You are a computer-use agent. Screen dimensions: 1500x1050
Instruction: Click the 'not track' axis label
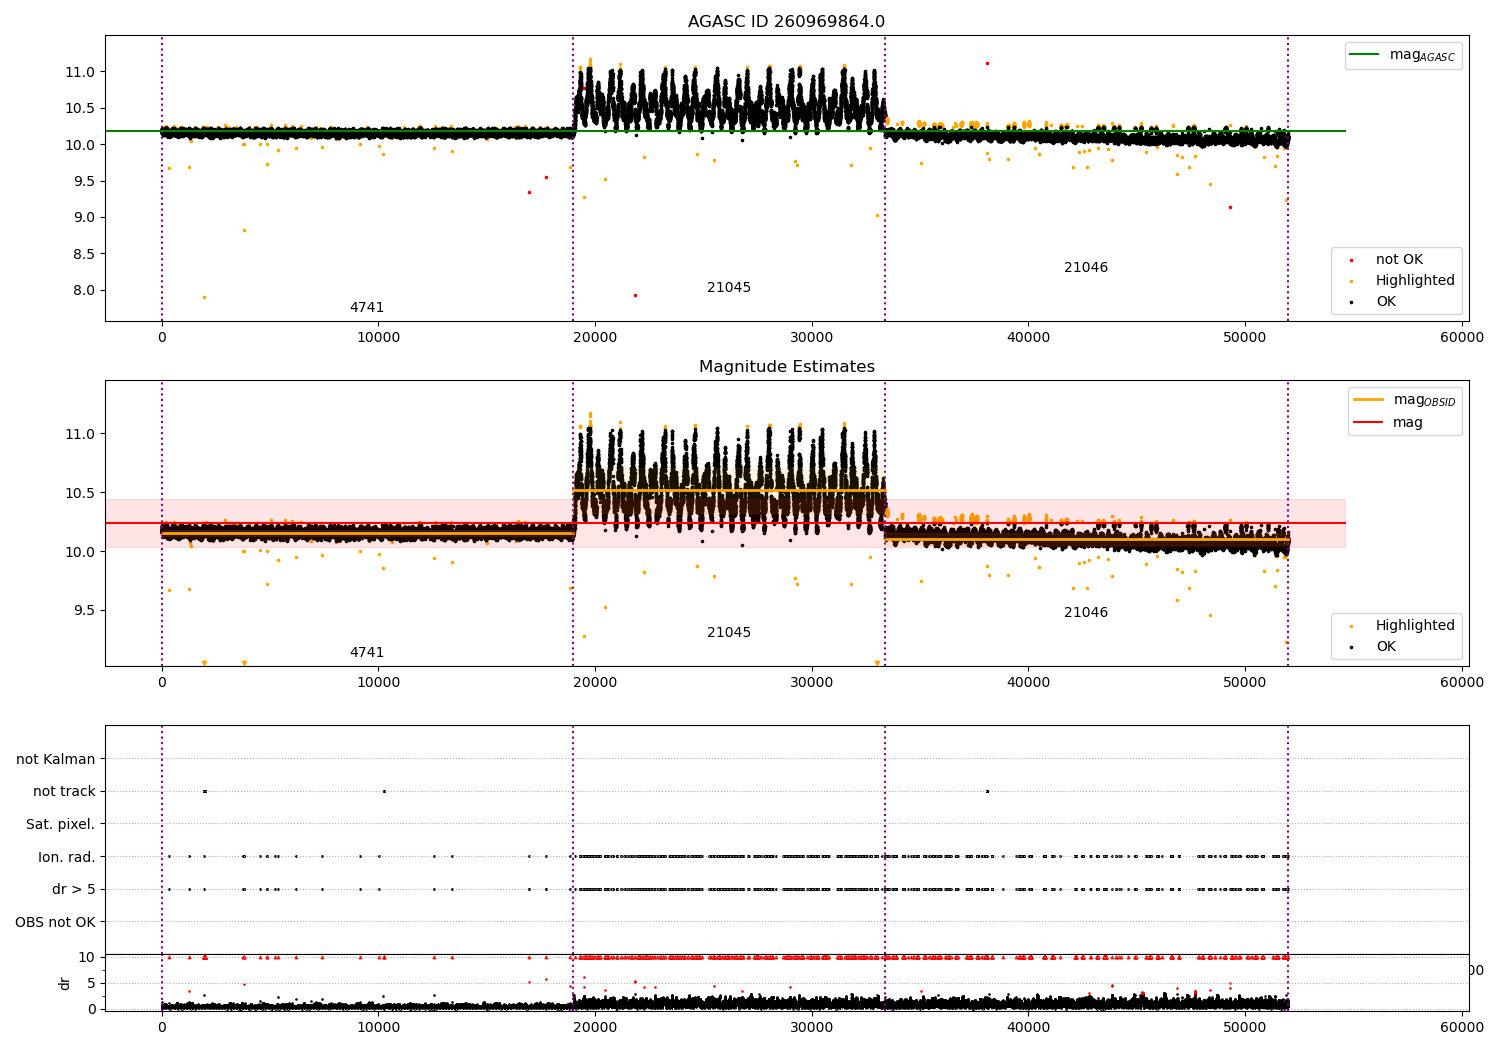point(64,792)
